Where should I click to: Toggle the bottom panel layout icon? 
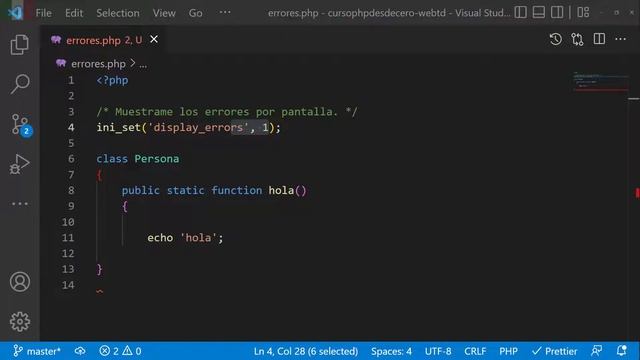point(539,13)
